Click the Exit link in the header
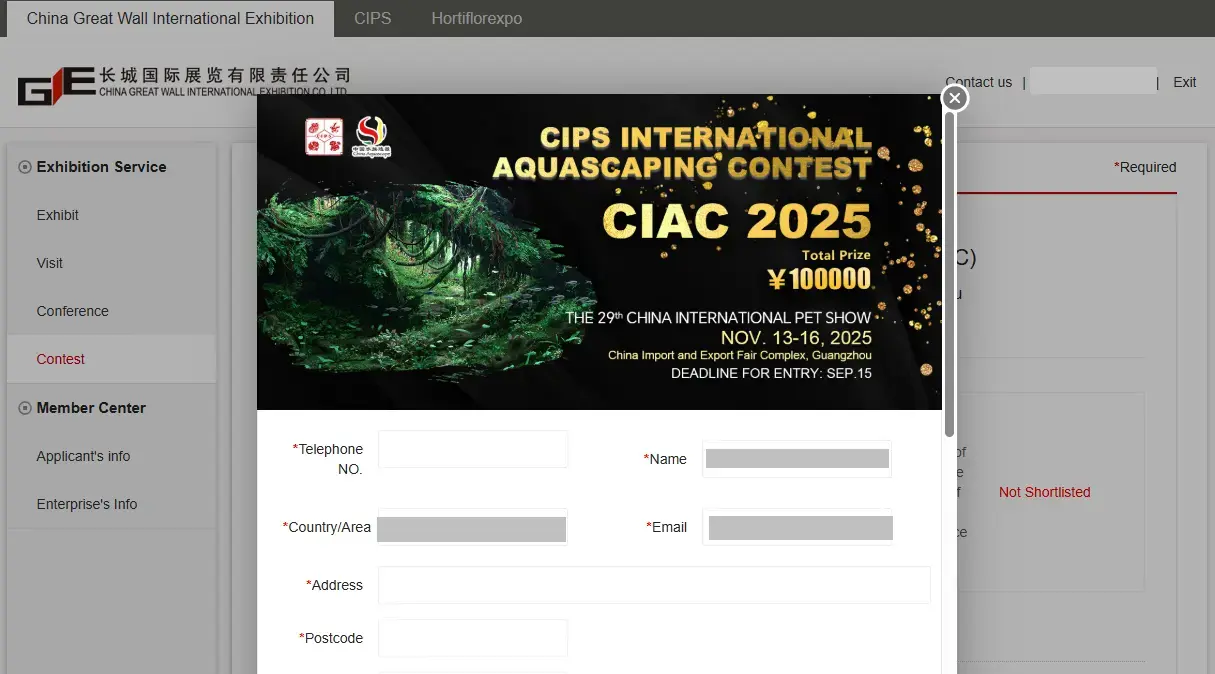Screen dimensions: 1215x674 [1184, 82]
